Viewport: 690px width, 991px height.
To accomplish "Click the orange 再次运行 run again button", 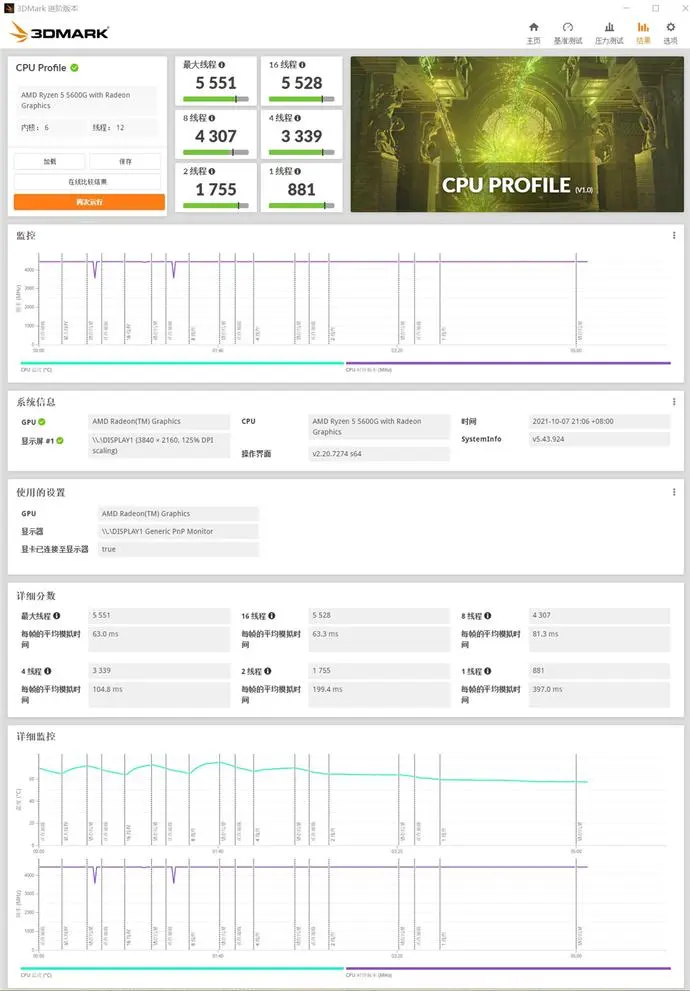I will click(89, 202).
